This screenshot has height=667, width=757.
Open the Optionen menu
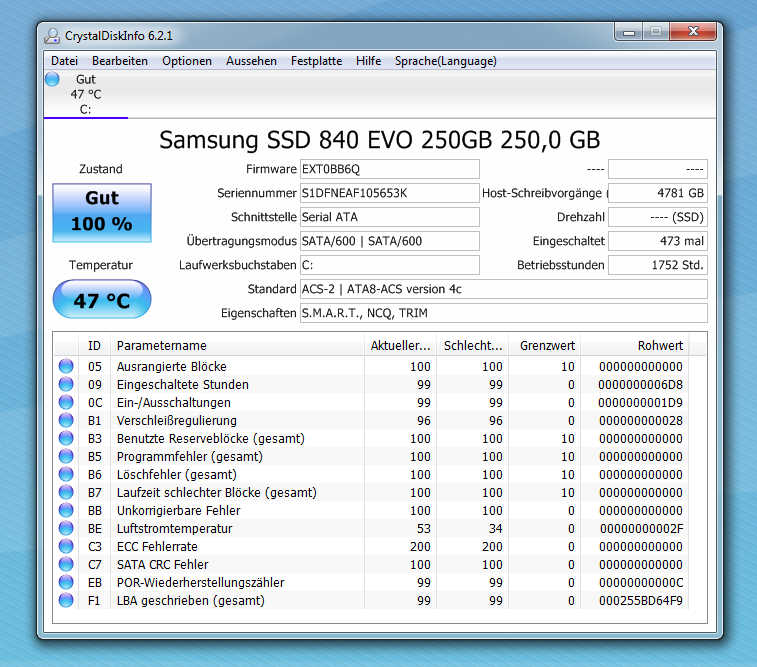click(x=187, y=61)
